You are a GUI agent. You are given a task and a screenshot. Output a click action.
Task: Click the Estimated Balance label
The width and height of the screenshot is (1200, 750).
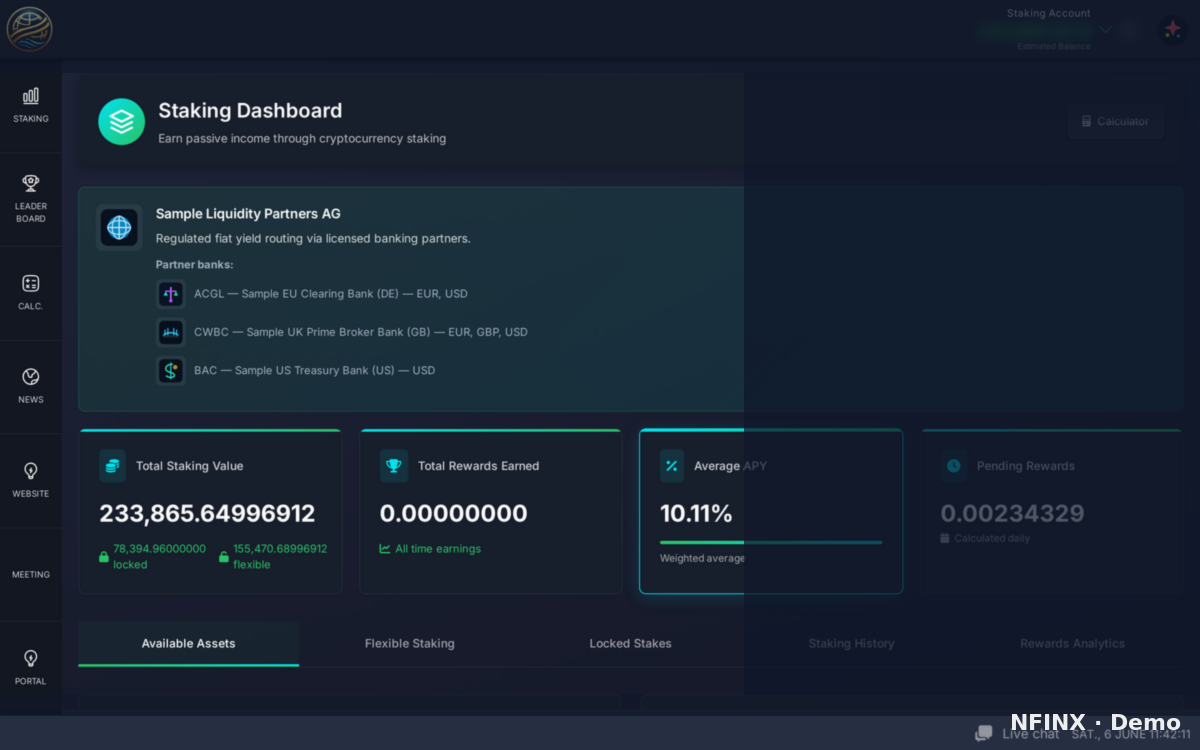click(1054, 46)
